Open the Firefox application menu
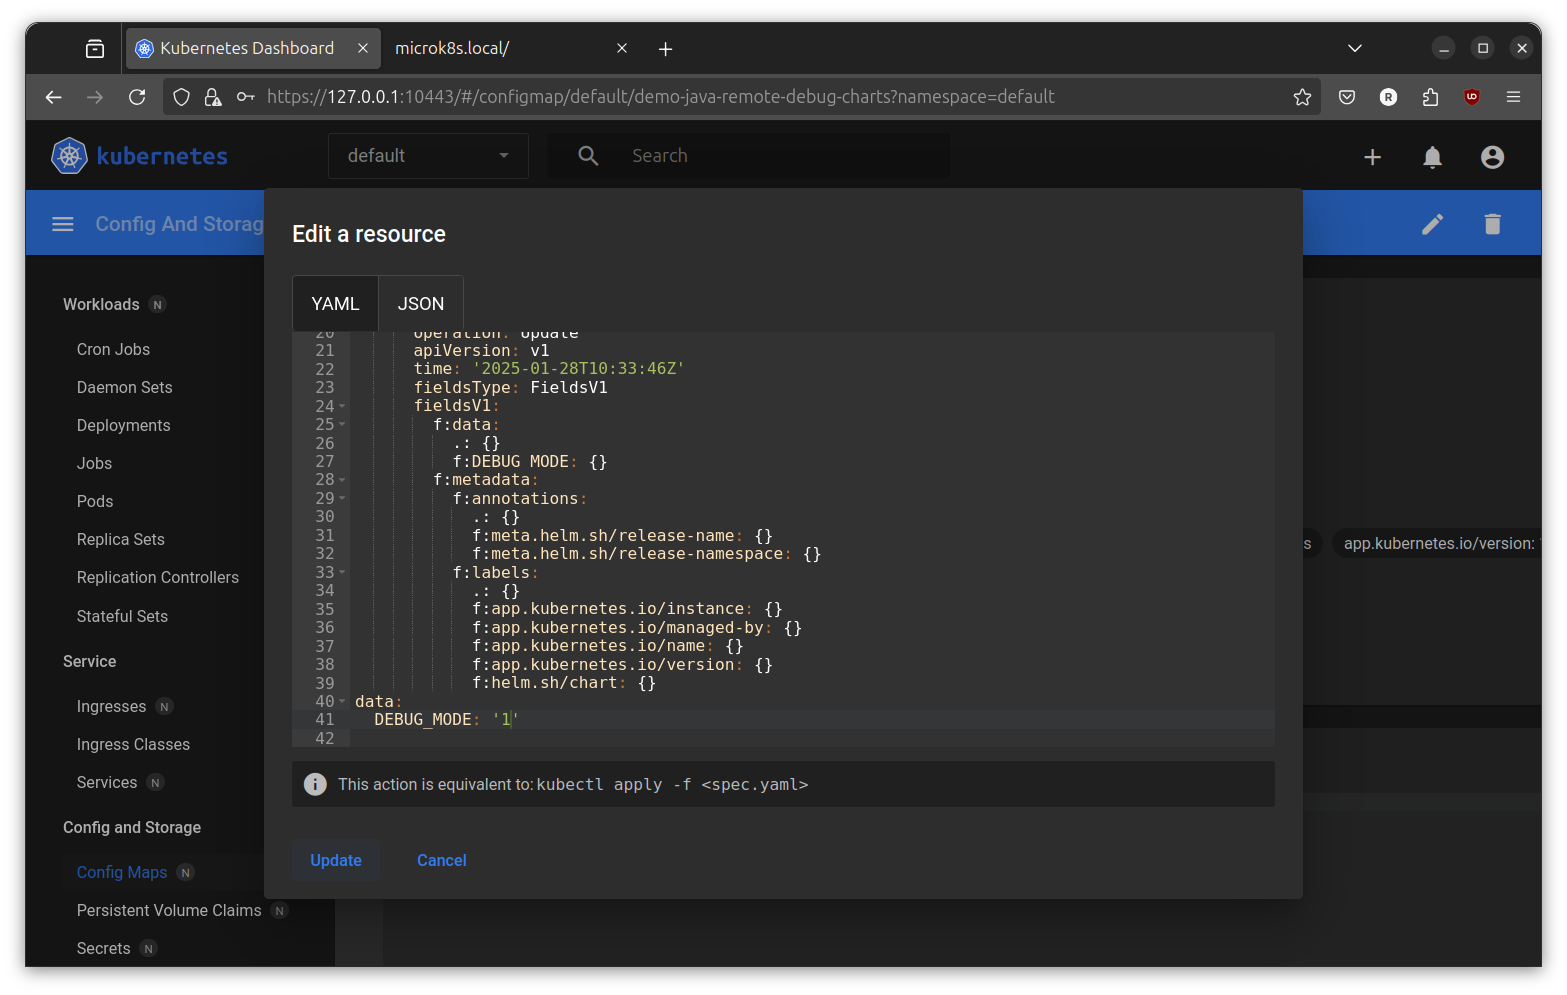The width and height of the screenshot is (1567, 995). click(x=1513, y=97)
